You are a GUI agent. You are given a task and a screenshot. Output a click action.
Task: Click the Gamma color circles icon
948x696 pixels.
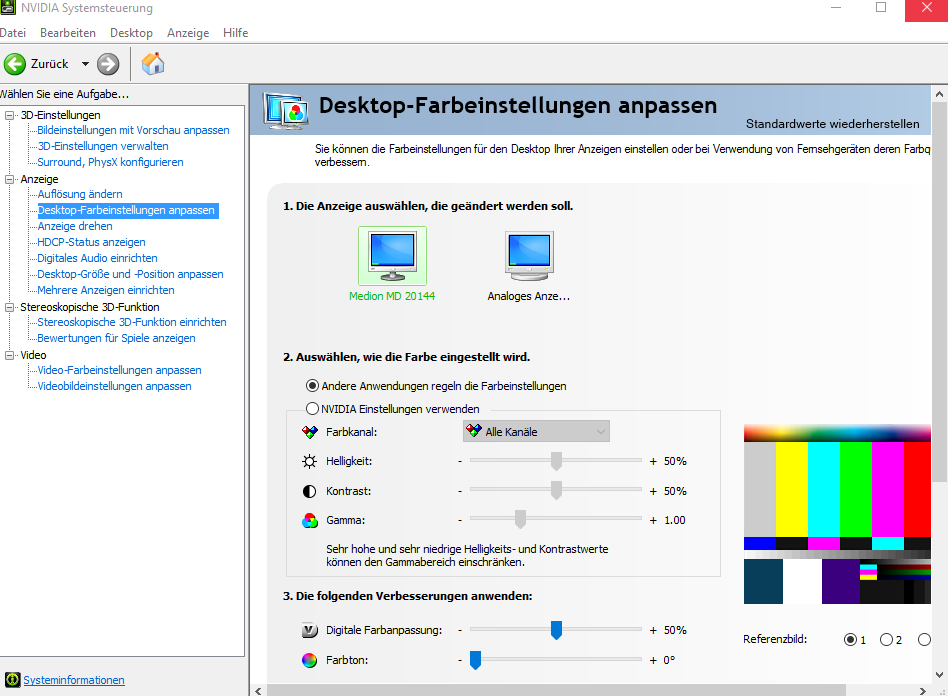click(x=310, y=520)
